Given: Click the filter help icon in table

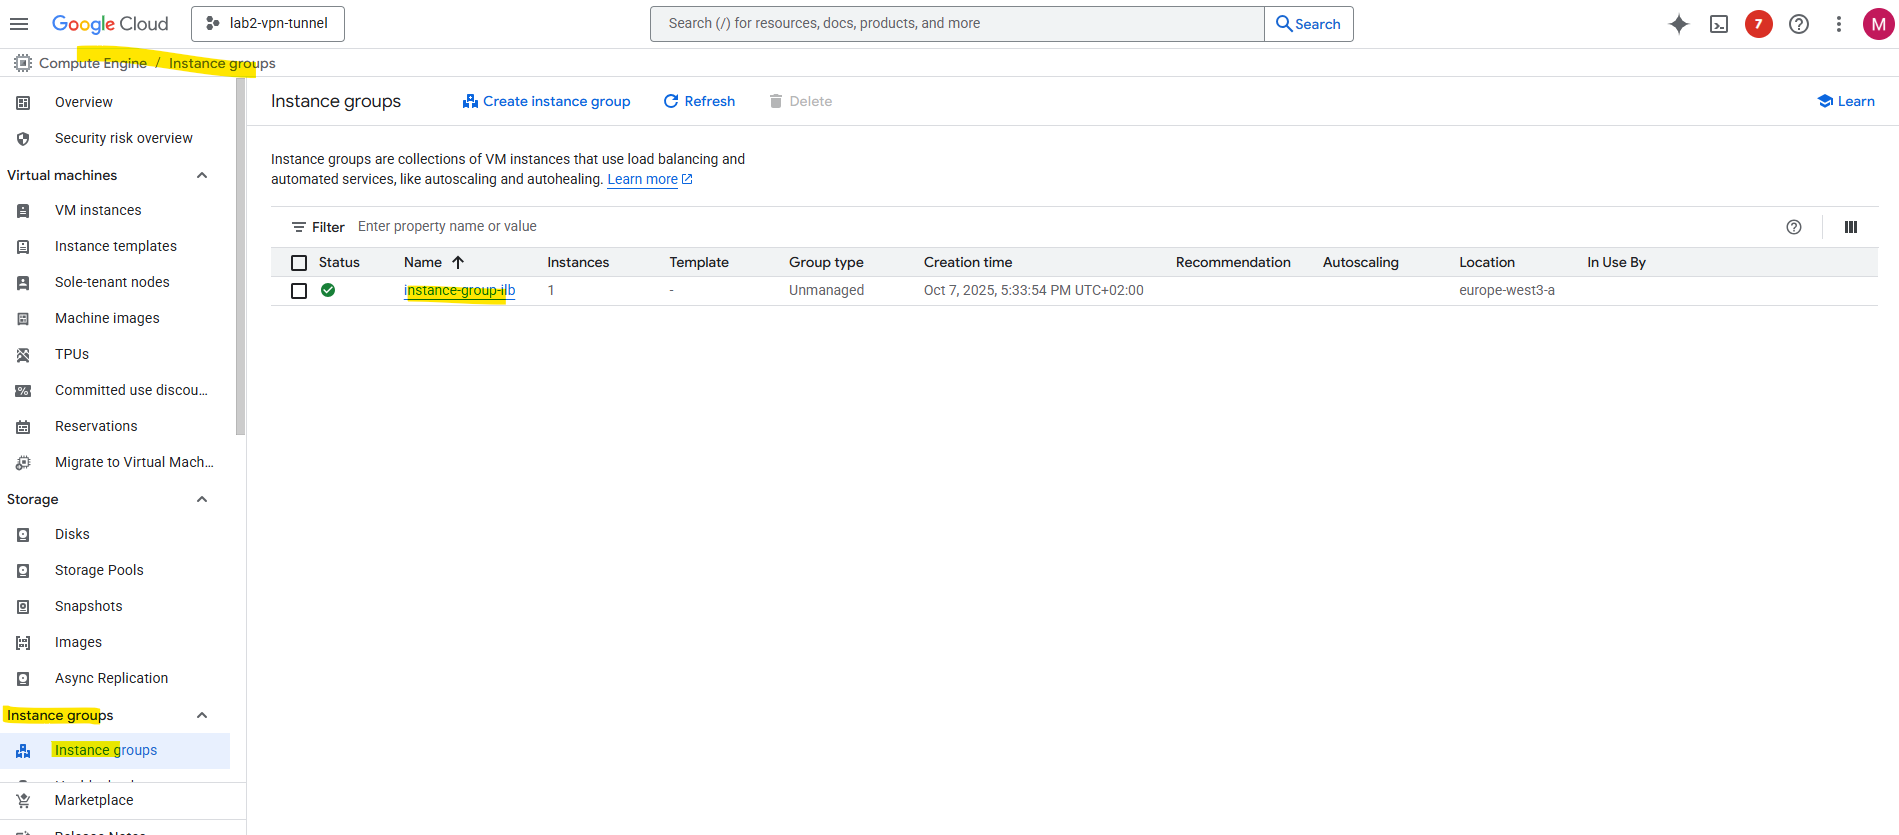Looking at the screenshot, I should 1794,227.
